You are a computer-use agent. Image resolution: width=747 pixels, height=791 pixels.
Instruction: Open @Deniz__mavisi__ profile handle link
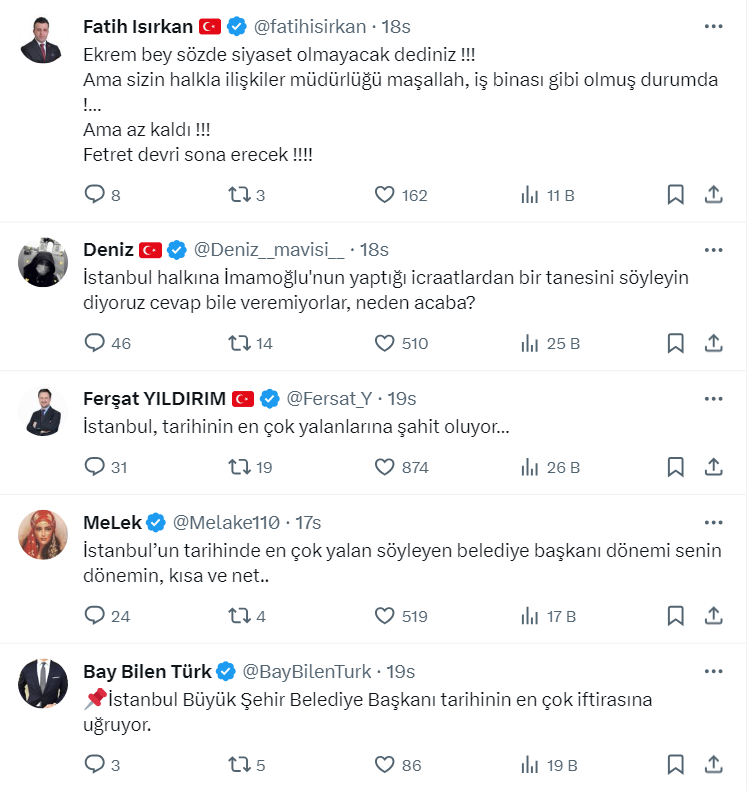[x=269, y=249]
